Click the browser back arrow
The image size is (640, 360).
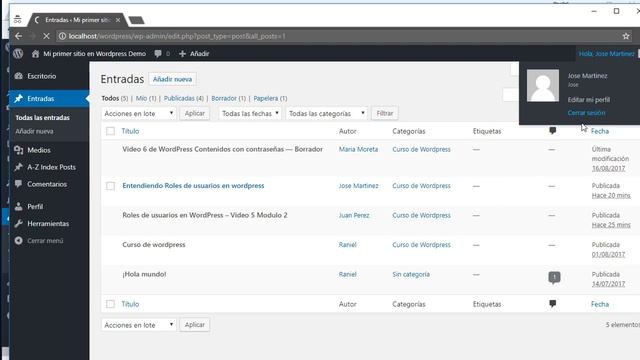click(x=19, y=36)
